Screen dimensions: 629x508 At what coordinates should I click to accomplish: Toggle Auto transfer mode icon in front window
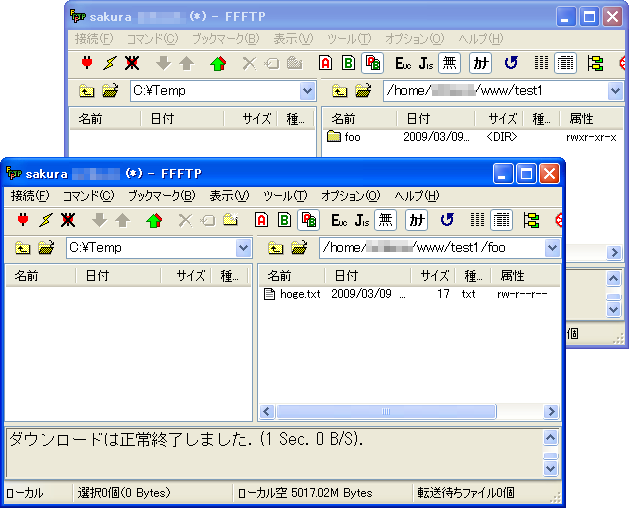pyautogui.click(x=308, y=220)
